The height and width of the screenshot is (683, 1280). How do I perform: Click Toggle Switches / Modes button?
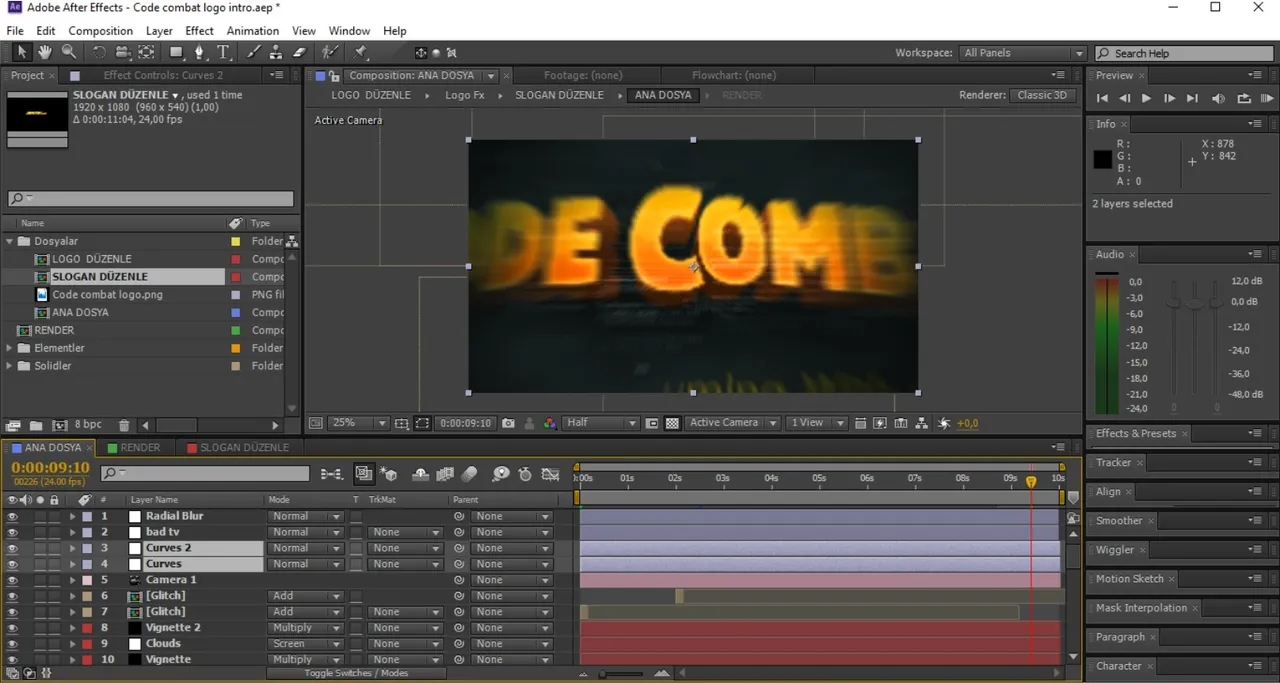357,673
